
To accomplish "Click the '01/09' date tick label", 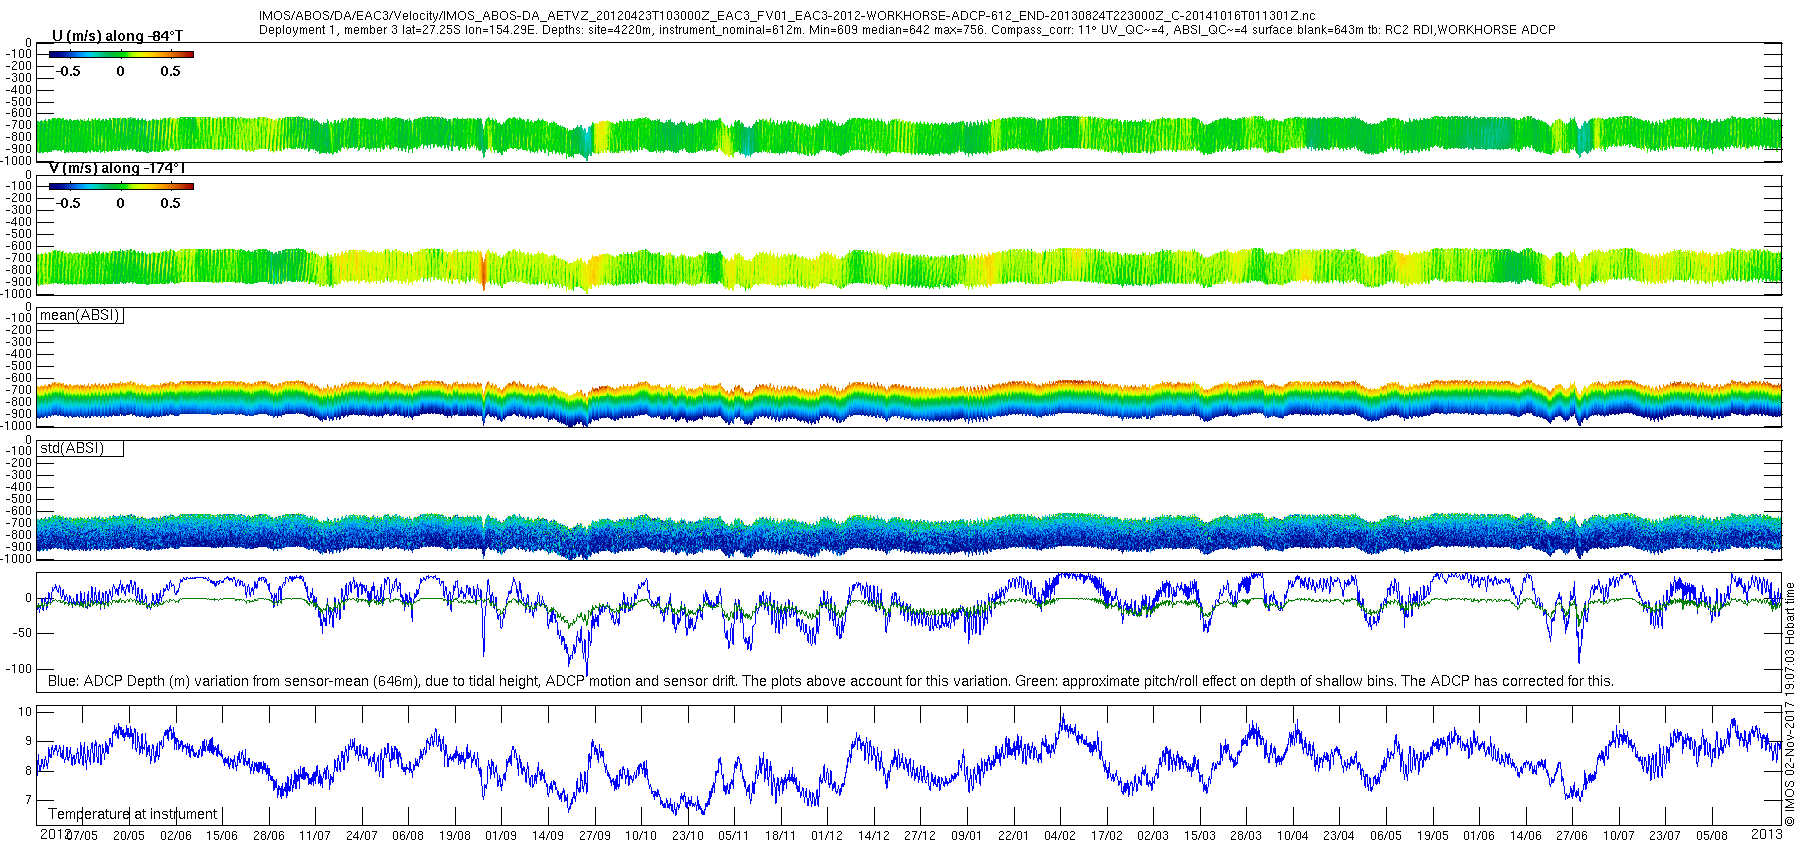I will pyautogui.click(x=501, y=836).
